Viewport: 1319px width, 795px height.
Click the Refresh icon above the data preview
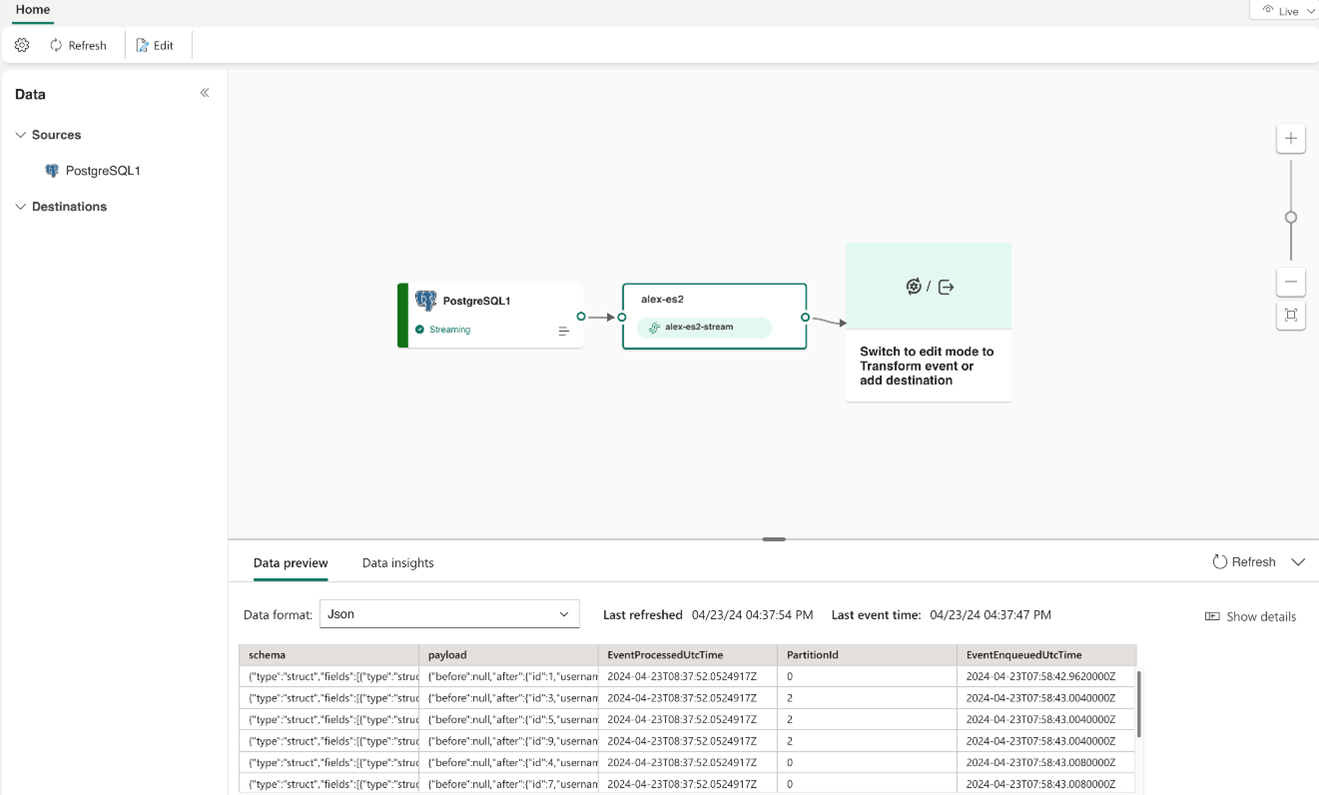coord(1218,562)
